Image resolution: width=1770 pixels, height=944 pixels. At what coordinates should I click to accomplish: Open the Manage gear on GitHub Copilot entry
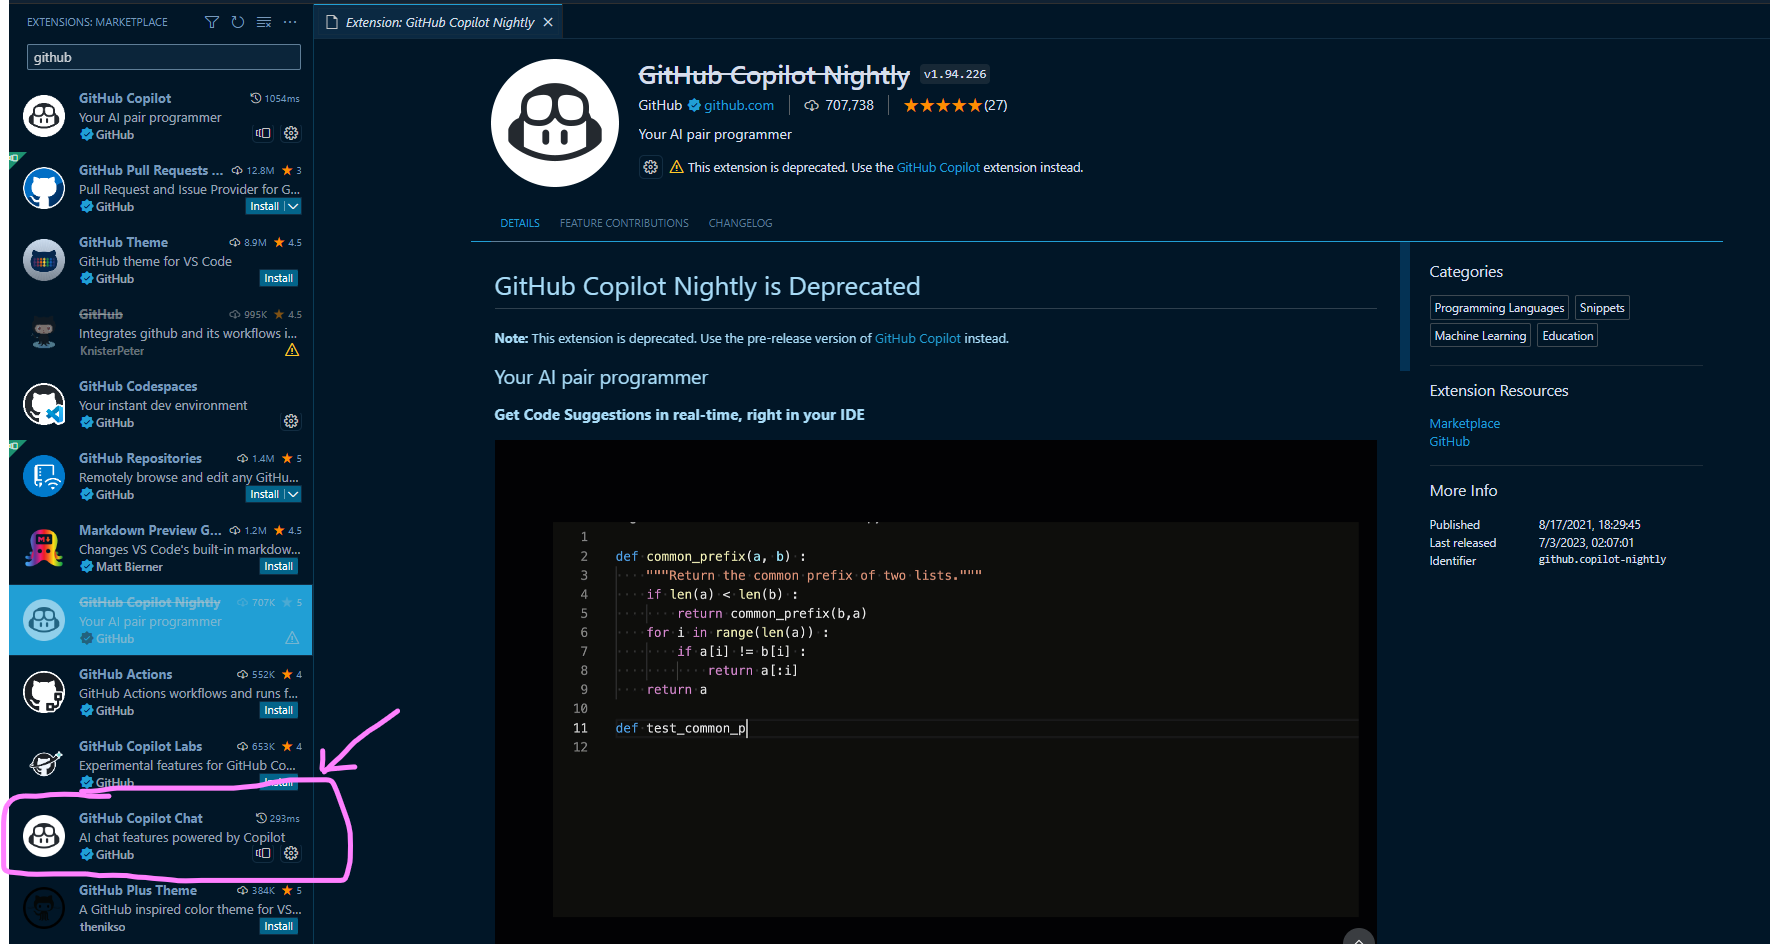pos(291,133)
